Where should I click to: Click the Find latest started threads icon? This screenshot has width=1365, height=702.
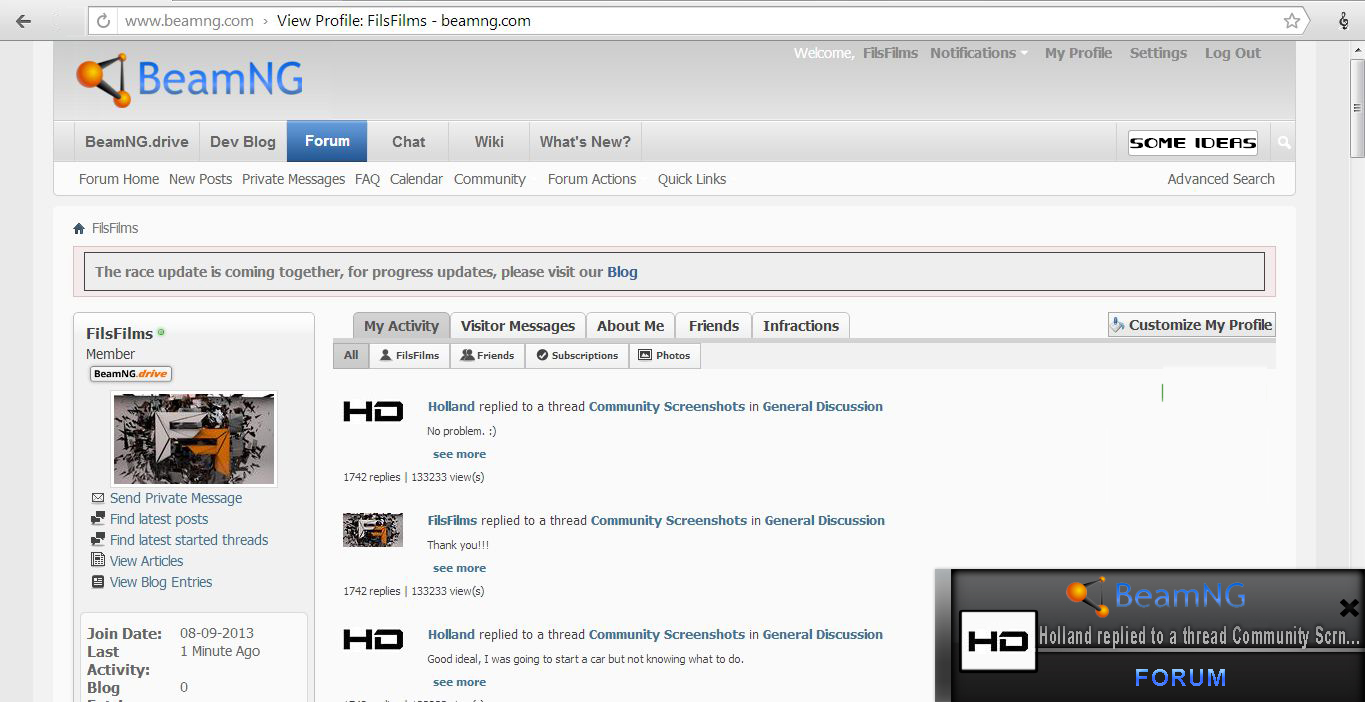98,540
